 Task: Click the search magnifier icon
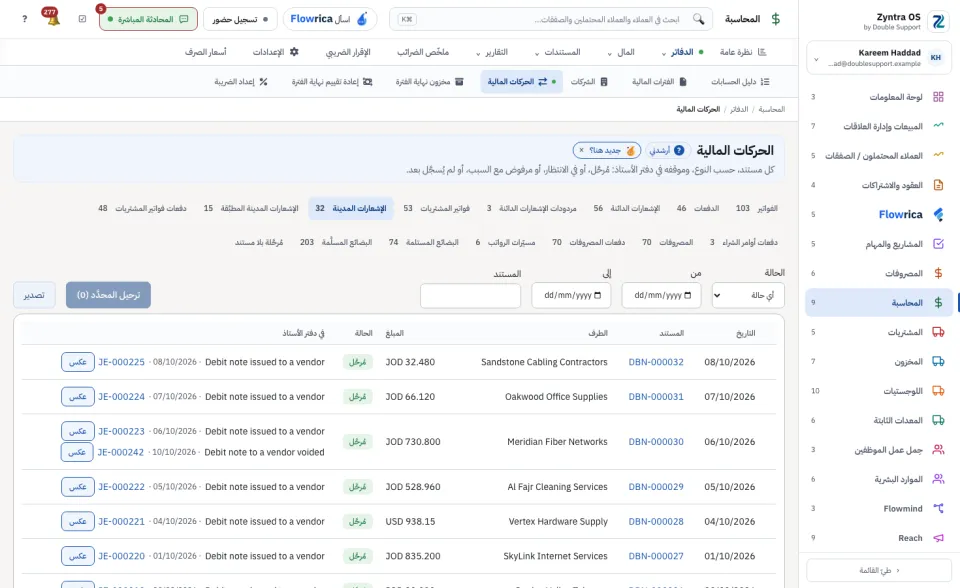[x=699, y=19]
